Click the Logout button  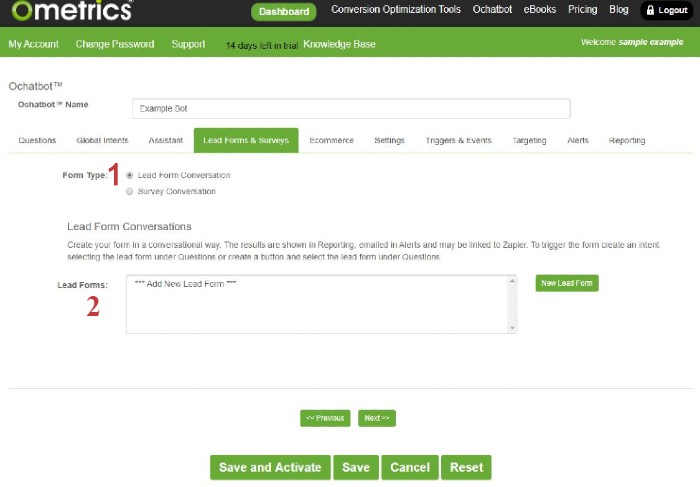pyautogui.click(x=667, y=10)
